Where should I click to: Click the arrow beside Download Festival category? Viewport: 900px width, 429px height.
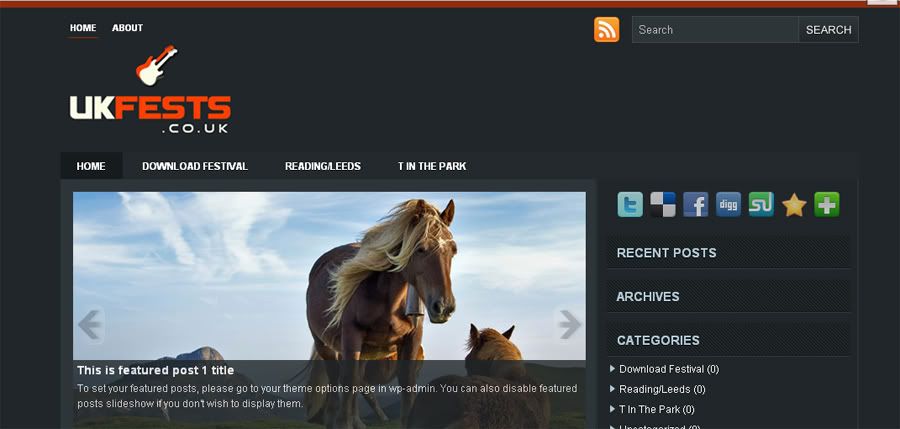[612, 369]
